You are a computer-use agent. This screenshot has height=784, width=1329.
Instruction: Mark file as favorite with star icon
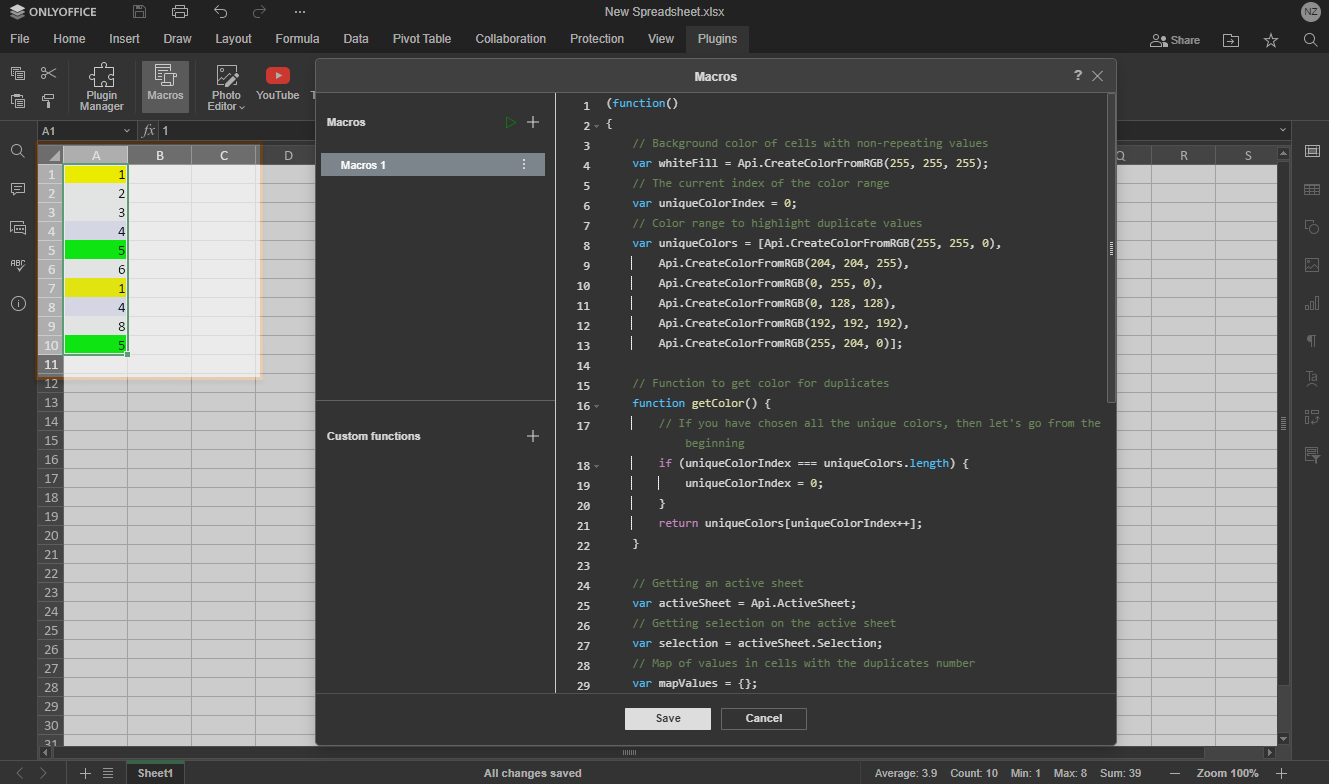(1271, 40)
